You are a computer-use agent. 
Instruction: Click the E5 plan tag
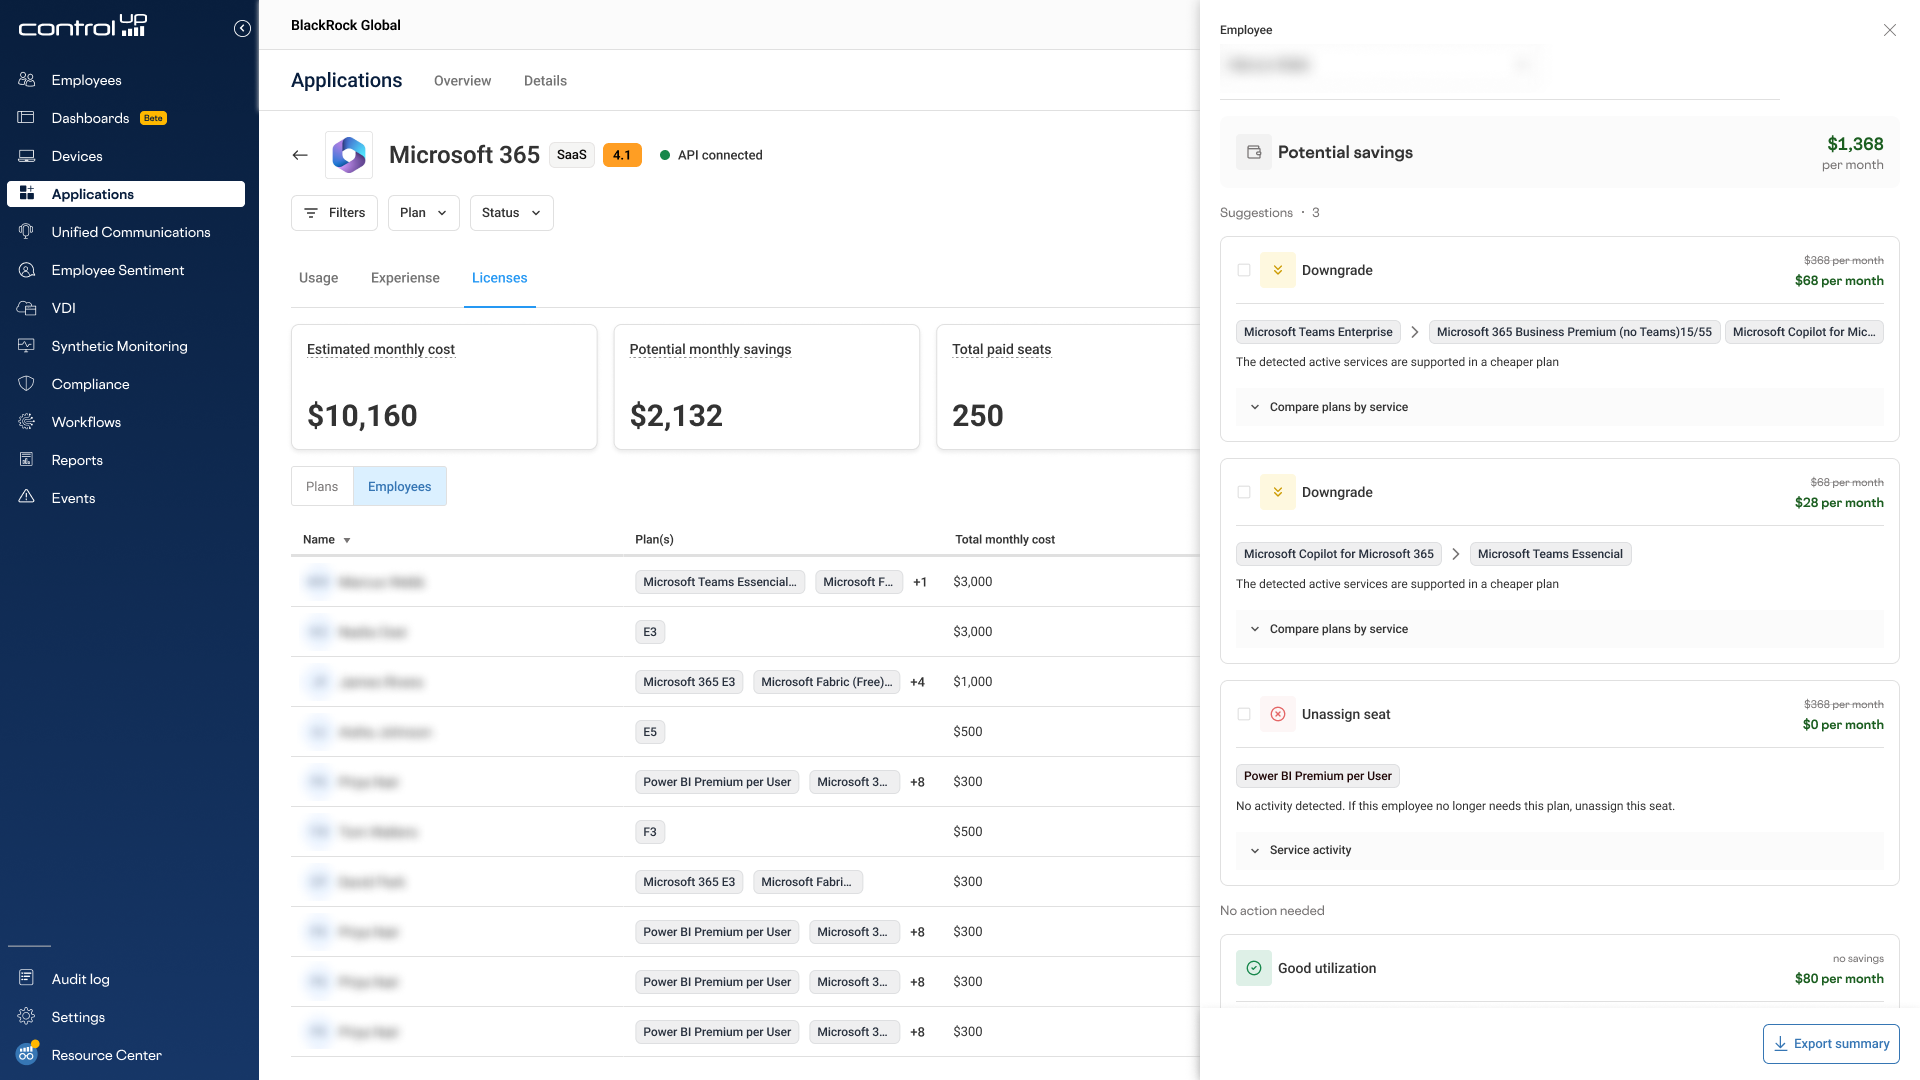click(650, 732)
